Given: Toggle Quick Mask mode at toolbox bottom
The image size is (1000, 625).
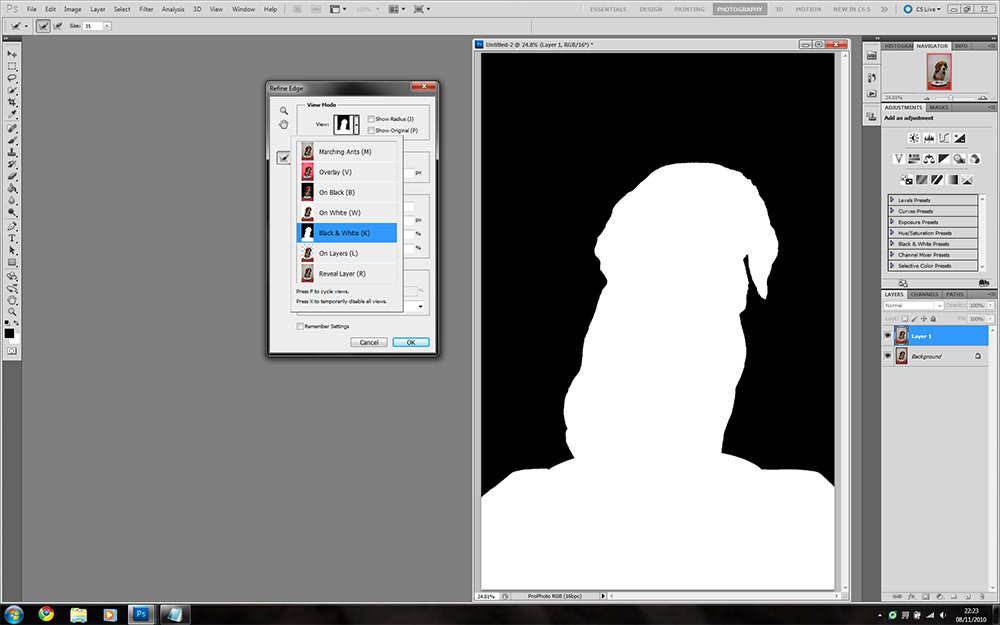Looking at the screenshot, I should click(x=11, y=351).
